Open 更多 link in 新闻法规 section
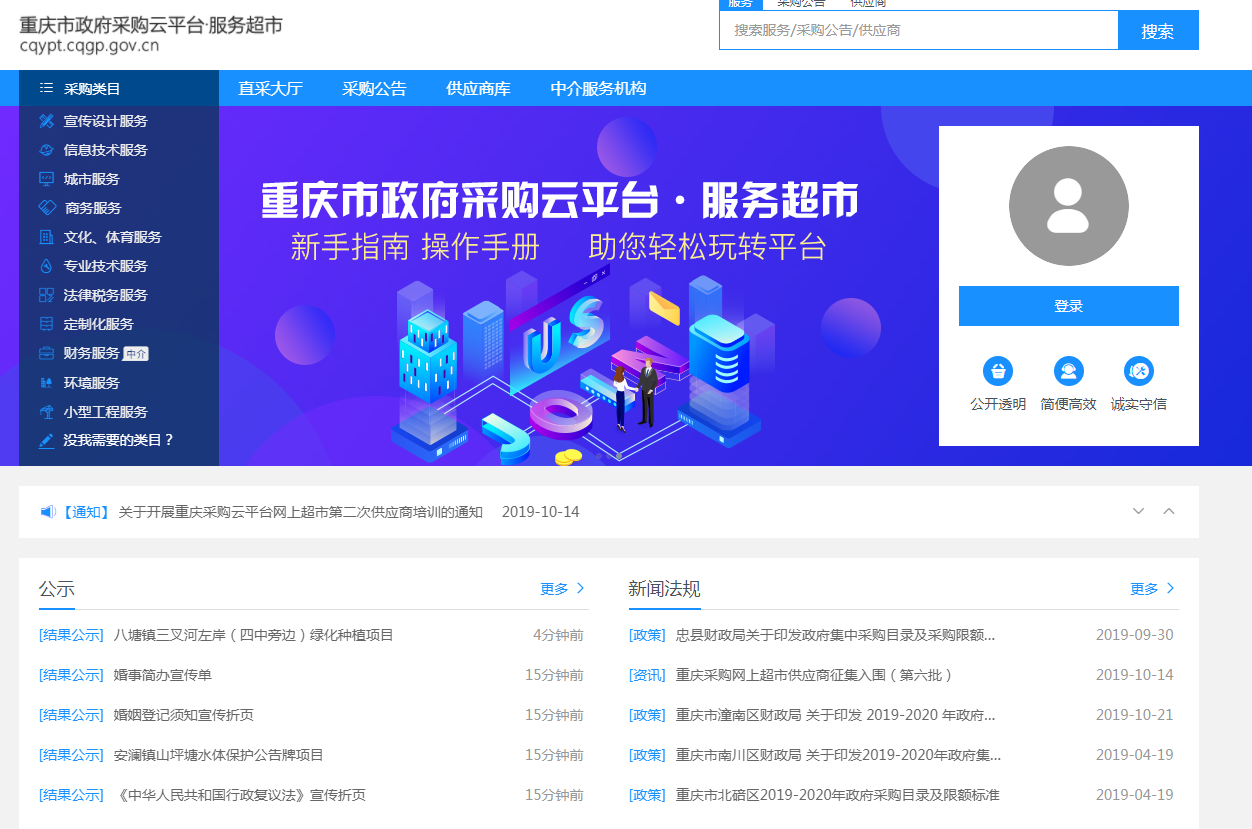This screenshot has width=1252, height=829. pos(1148,589)
